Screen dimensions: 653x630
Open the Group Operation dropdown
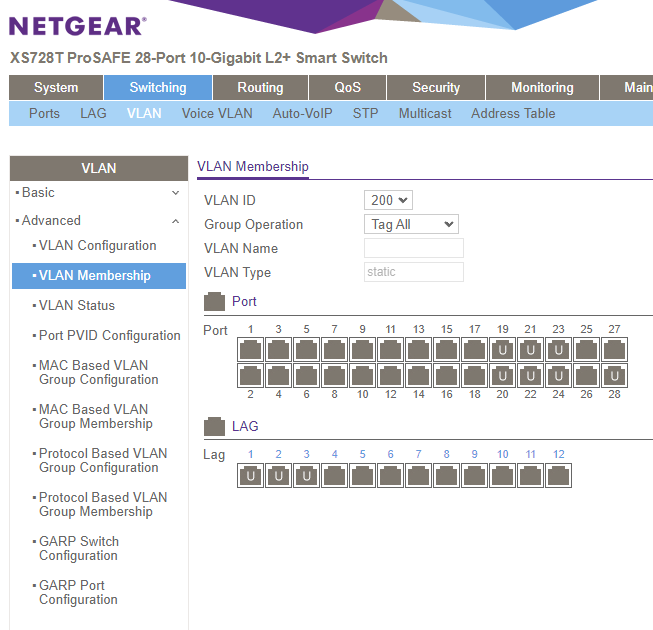(411, 225)
